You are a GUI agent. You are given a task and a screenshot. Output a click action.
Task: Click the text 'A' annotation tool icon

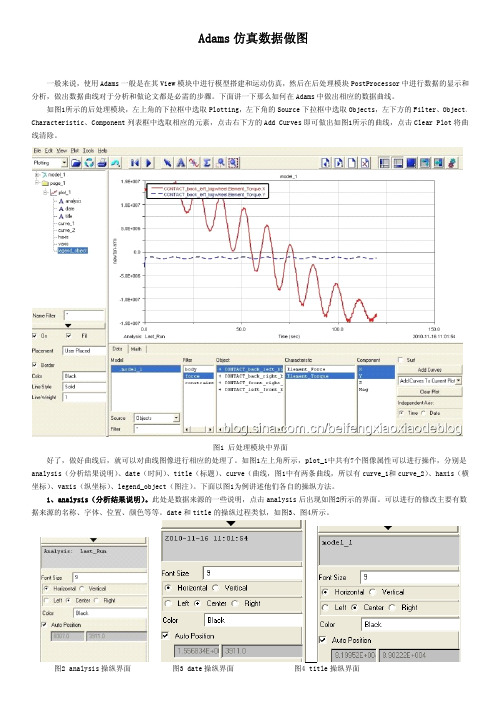[x=180, y=163]
